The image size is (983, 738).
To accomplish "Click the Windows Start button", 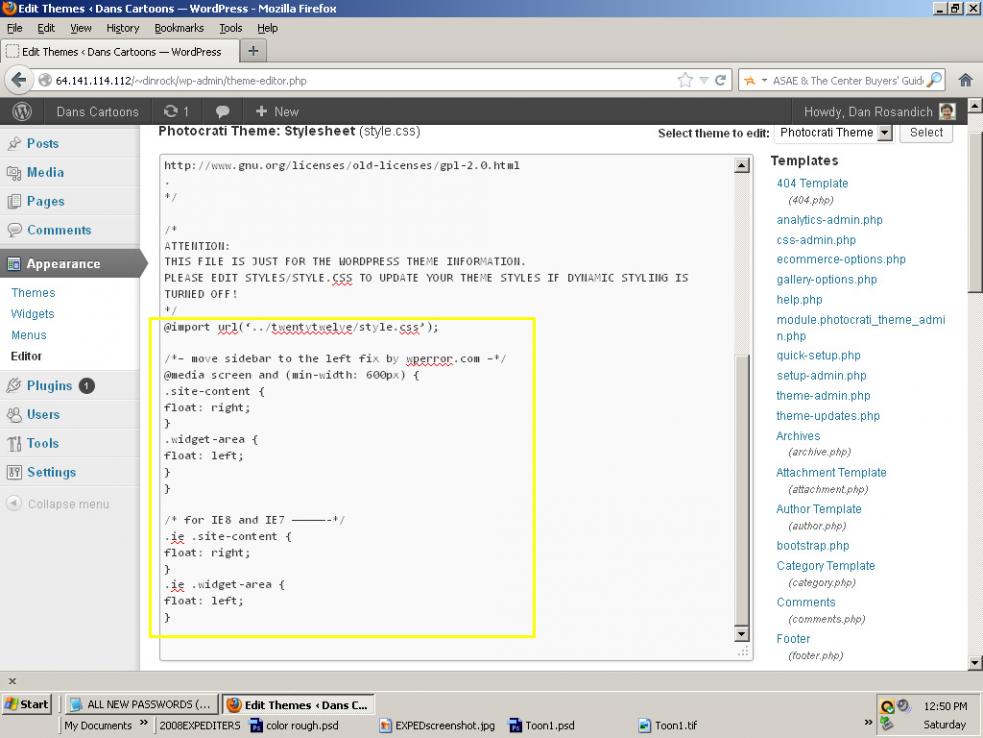I will point(27,704).
